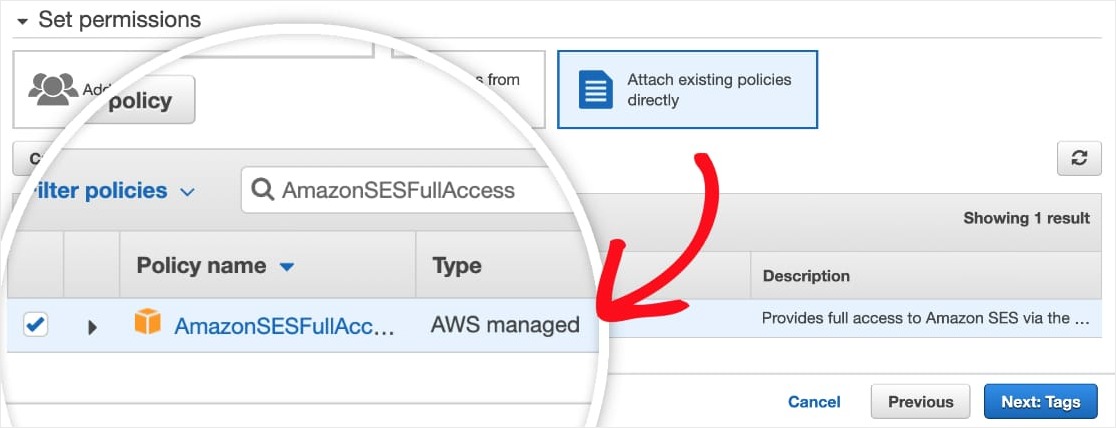Click the refresh policies icon button
Viewport: 1116px width, 428px height.
pyautogui.click(x=1078, y=158)
